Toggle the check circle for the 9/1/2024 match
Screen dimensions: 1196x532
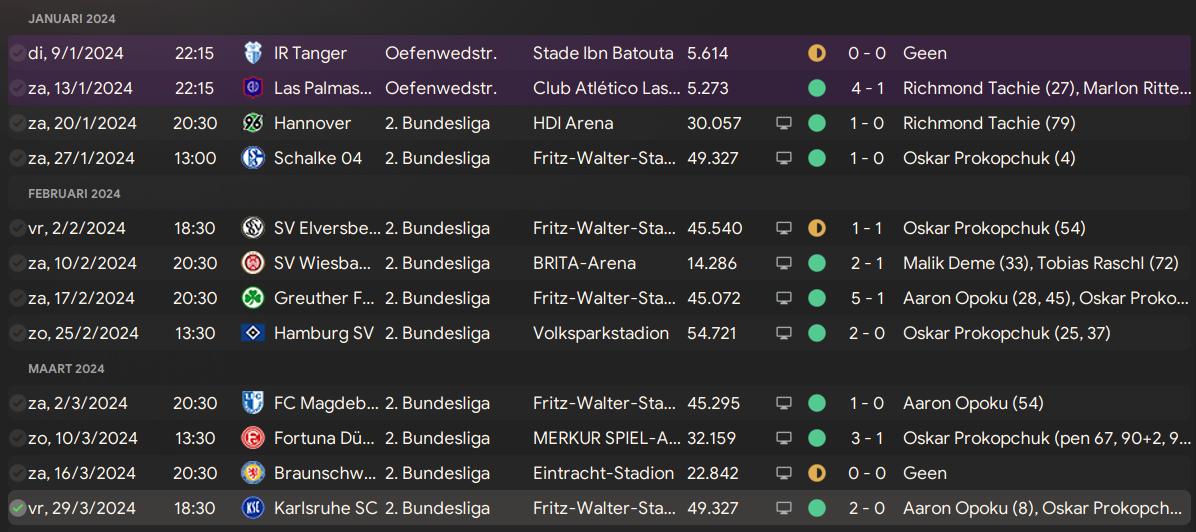(x=17, y=53)
